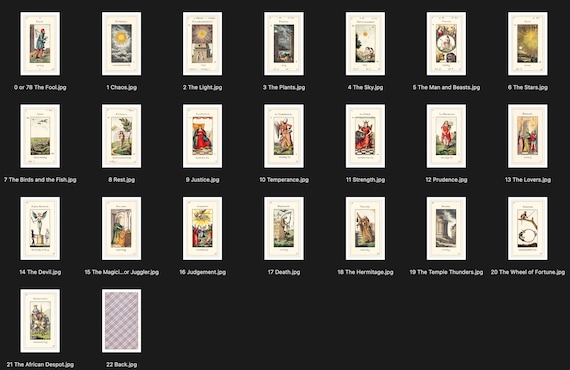Select the Temperance card thumbnail
The image size is (570, 370).
coord(284,136)
